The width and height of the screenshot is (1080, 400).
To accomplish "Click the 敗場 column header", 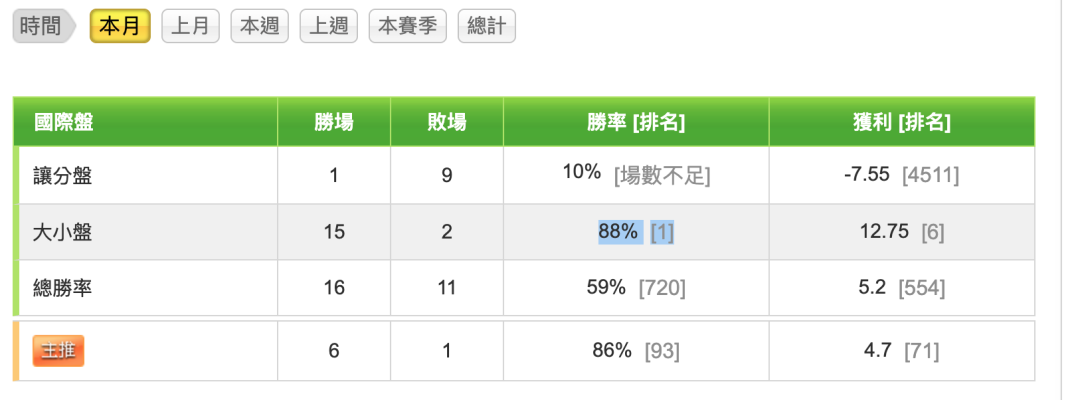I will (447, 123).
